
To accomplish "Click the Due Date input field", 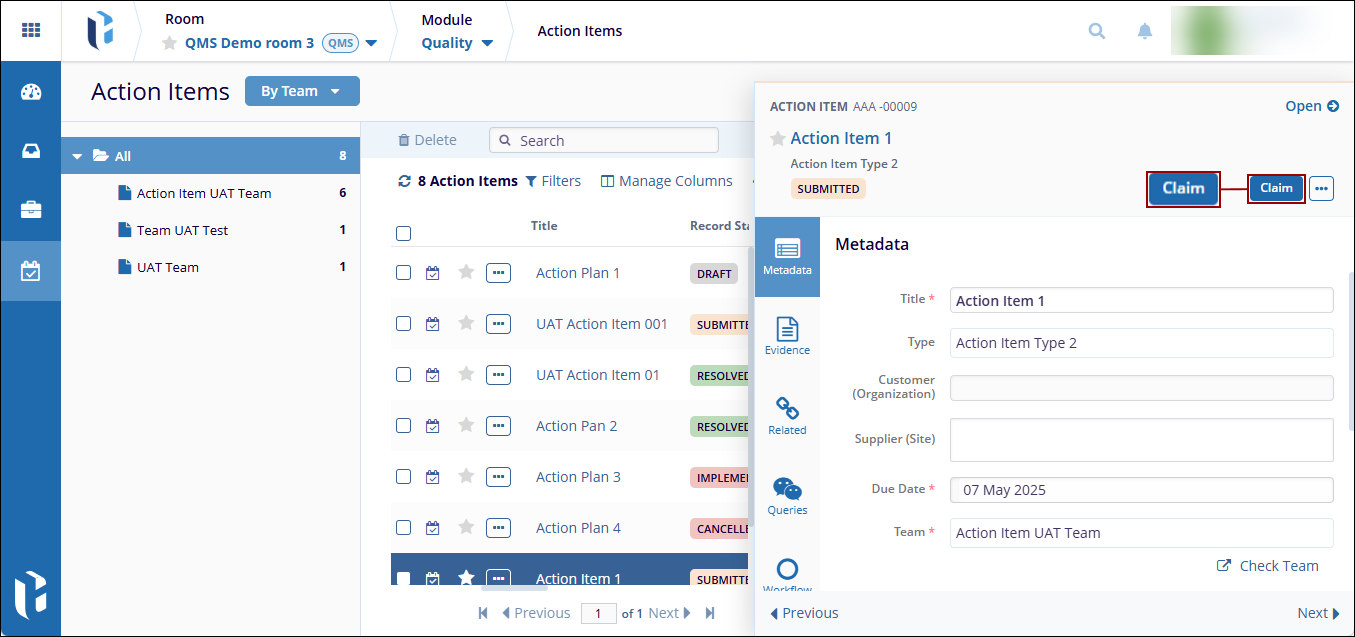I will point(1141,490).
